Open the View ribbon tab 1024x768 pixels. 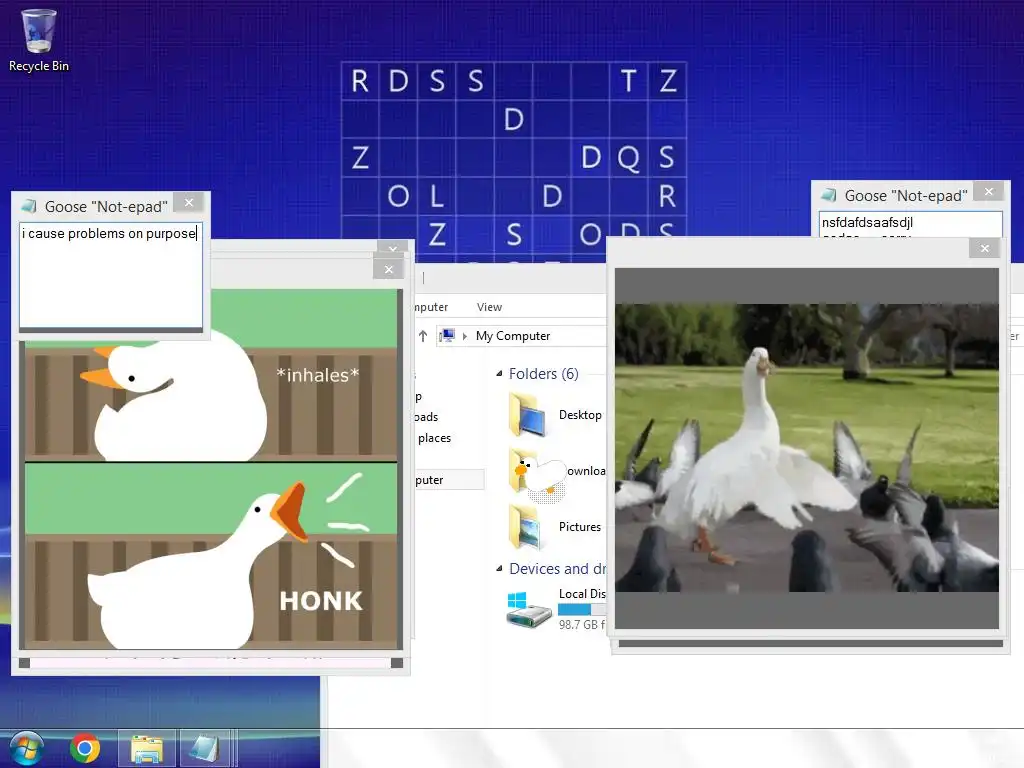click(489, 307)
